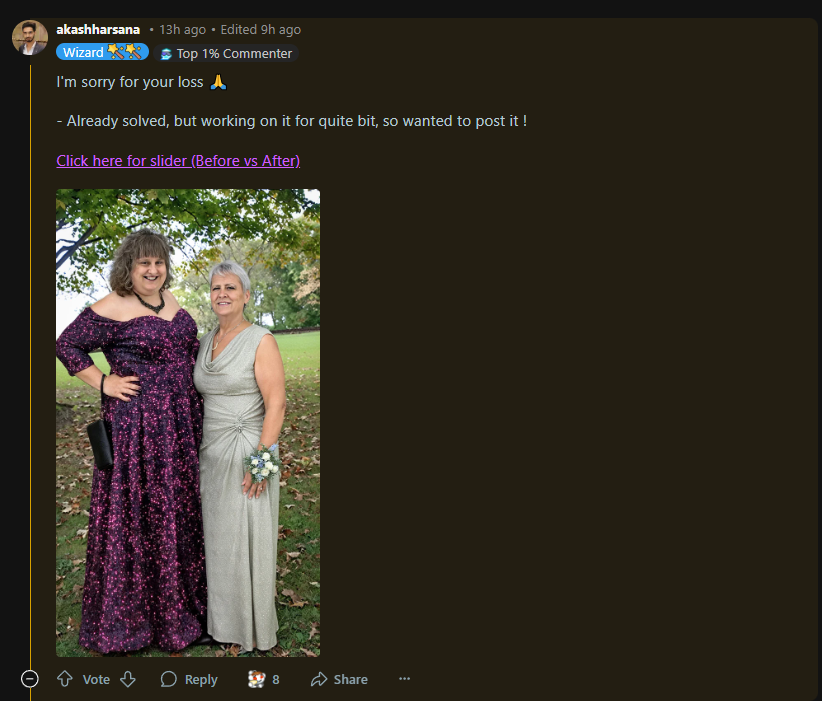Open the three-dot more options menu

(404, 679)
